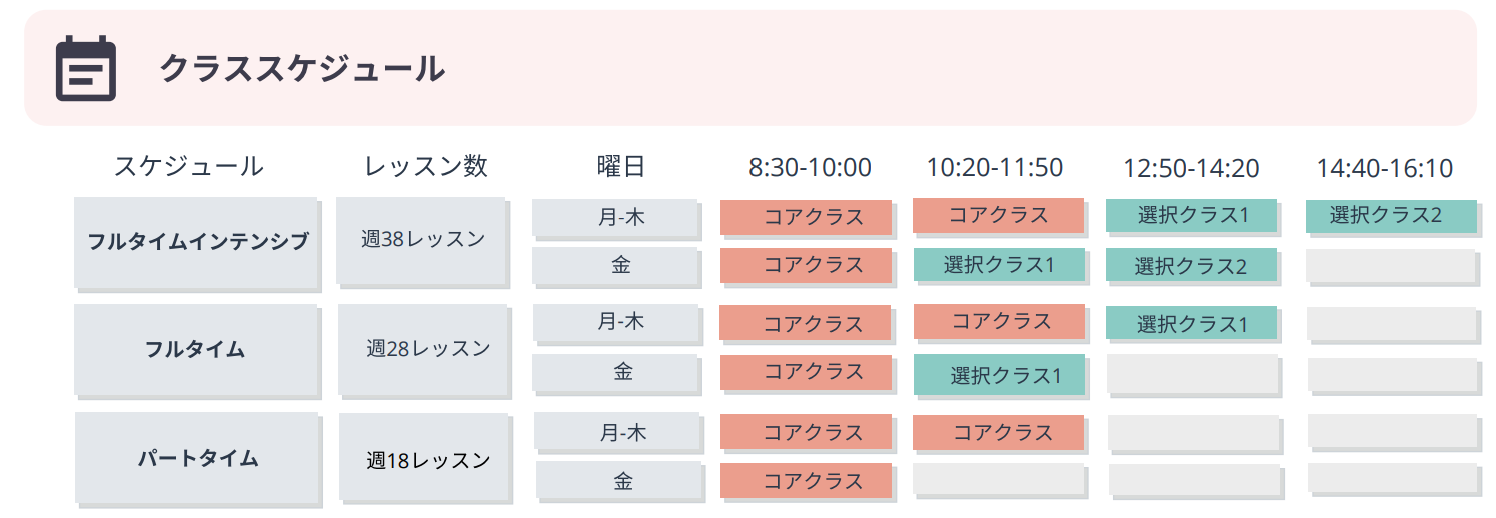Click the 週28レッスン cell

[x=424, y=349]
